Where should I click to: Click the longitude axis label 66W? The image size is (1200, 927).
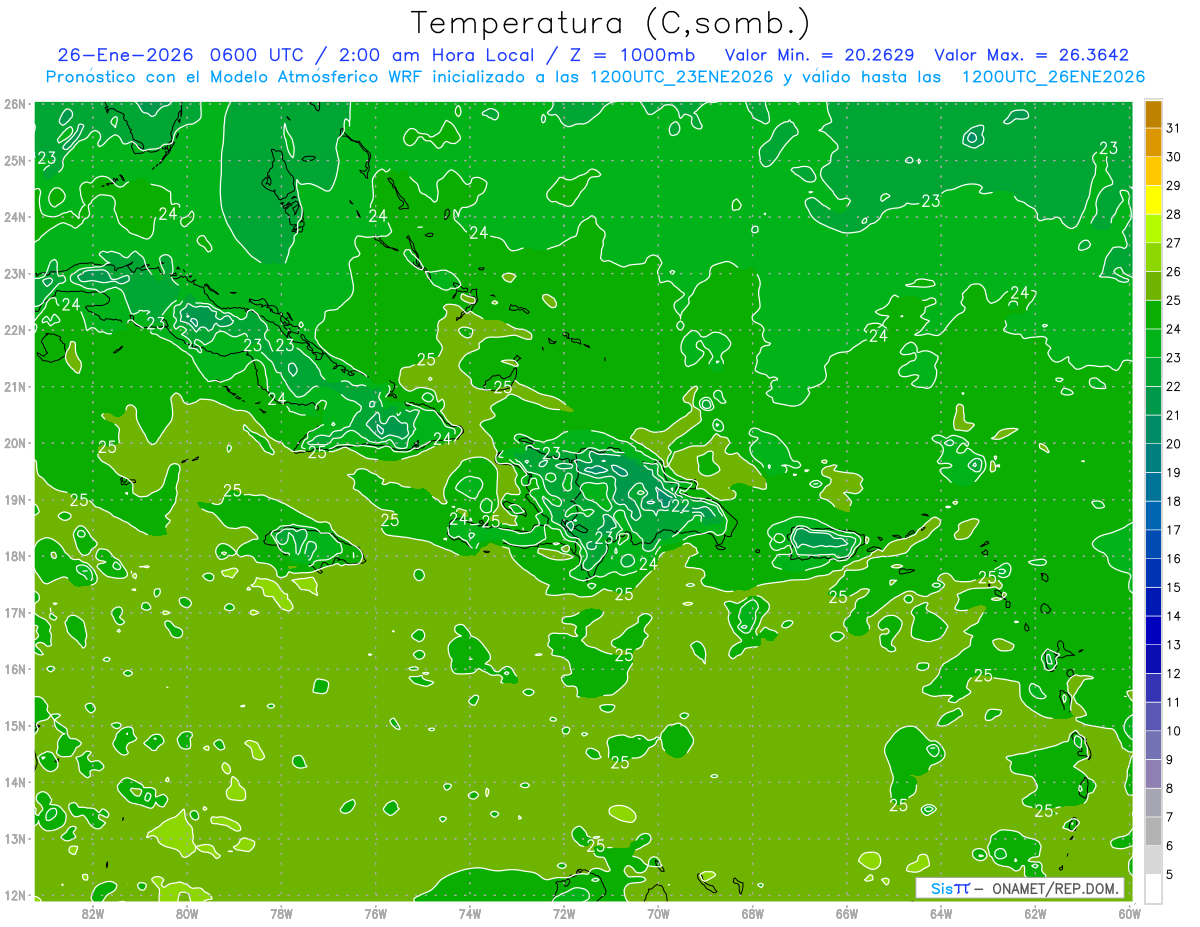[846, 913]
